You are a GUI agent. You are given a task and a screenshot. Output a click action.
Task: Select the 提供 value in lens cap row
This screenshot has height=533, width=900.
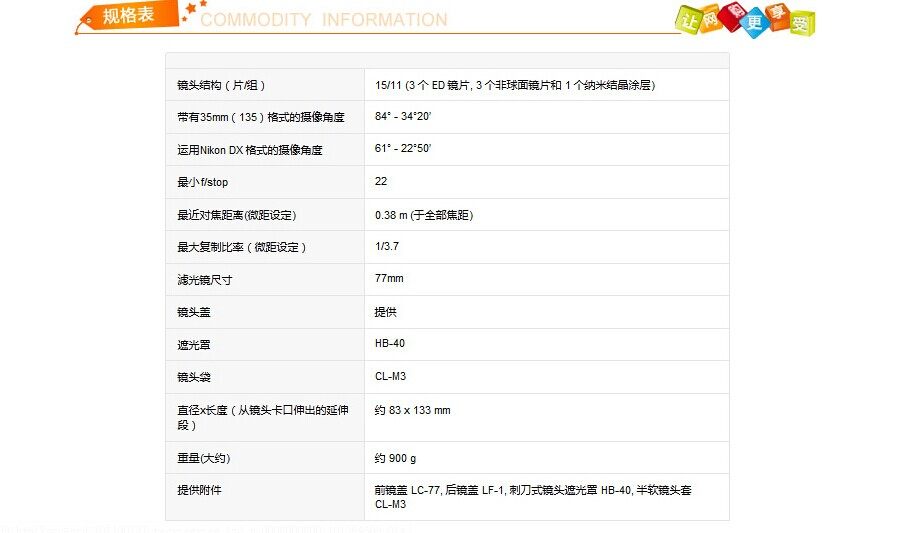(386, 312)
